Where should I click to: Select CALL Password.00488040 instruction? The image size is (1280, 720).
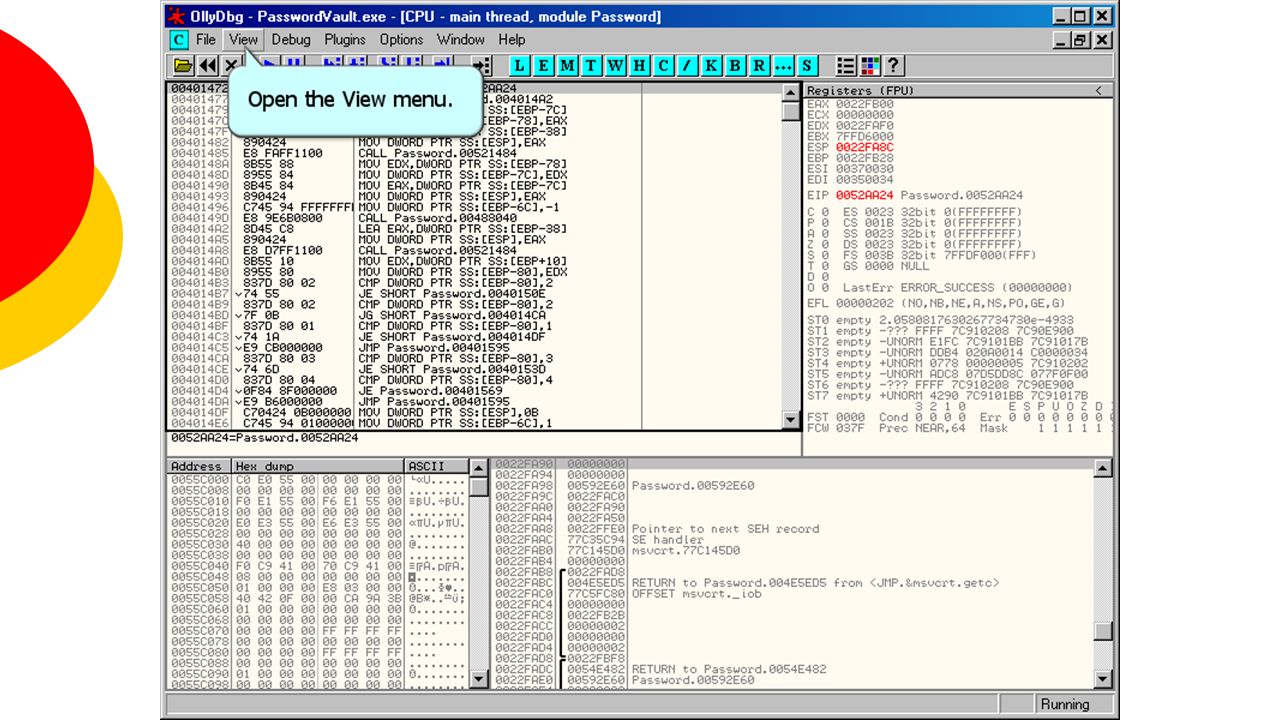click(438, 218)
